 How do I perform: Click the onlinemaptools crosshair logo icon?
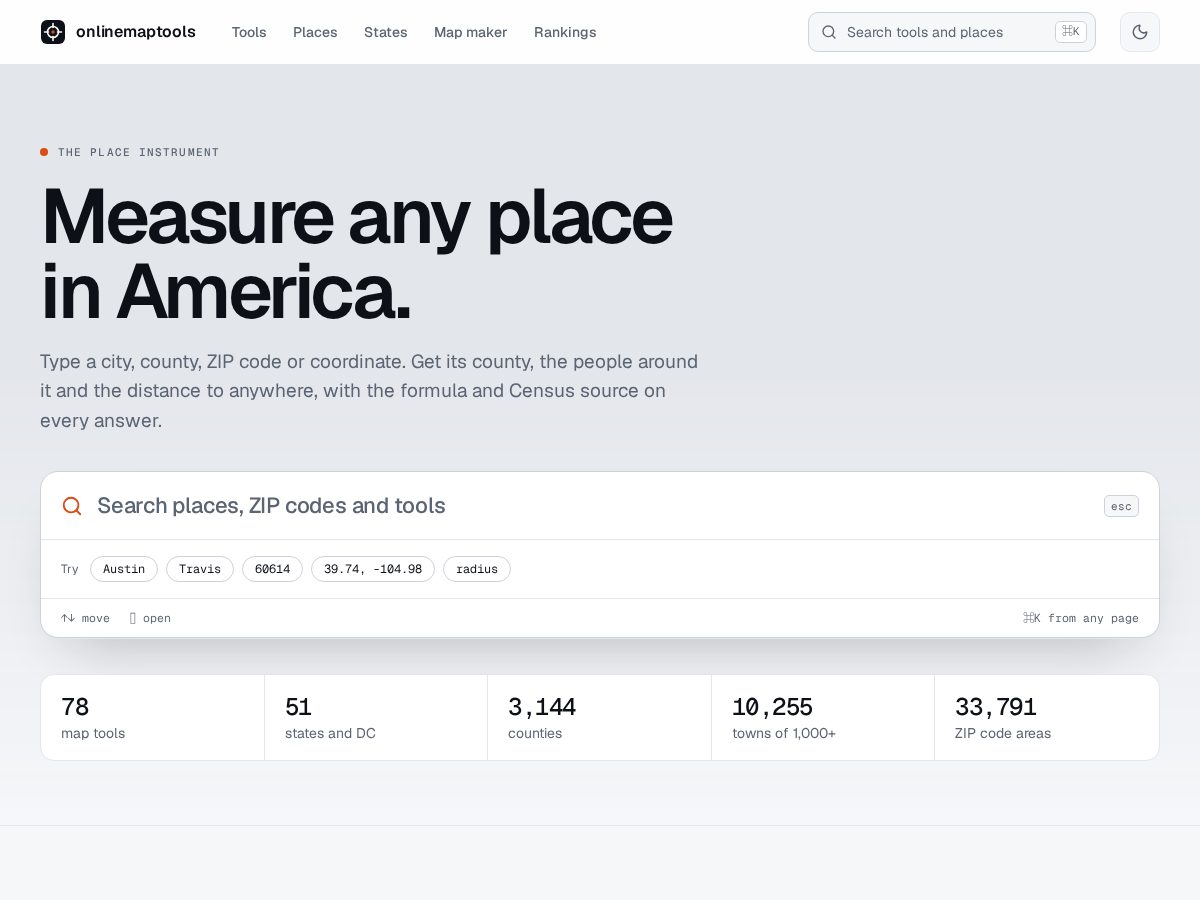pos(53,32)
